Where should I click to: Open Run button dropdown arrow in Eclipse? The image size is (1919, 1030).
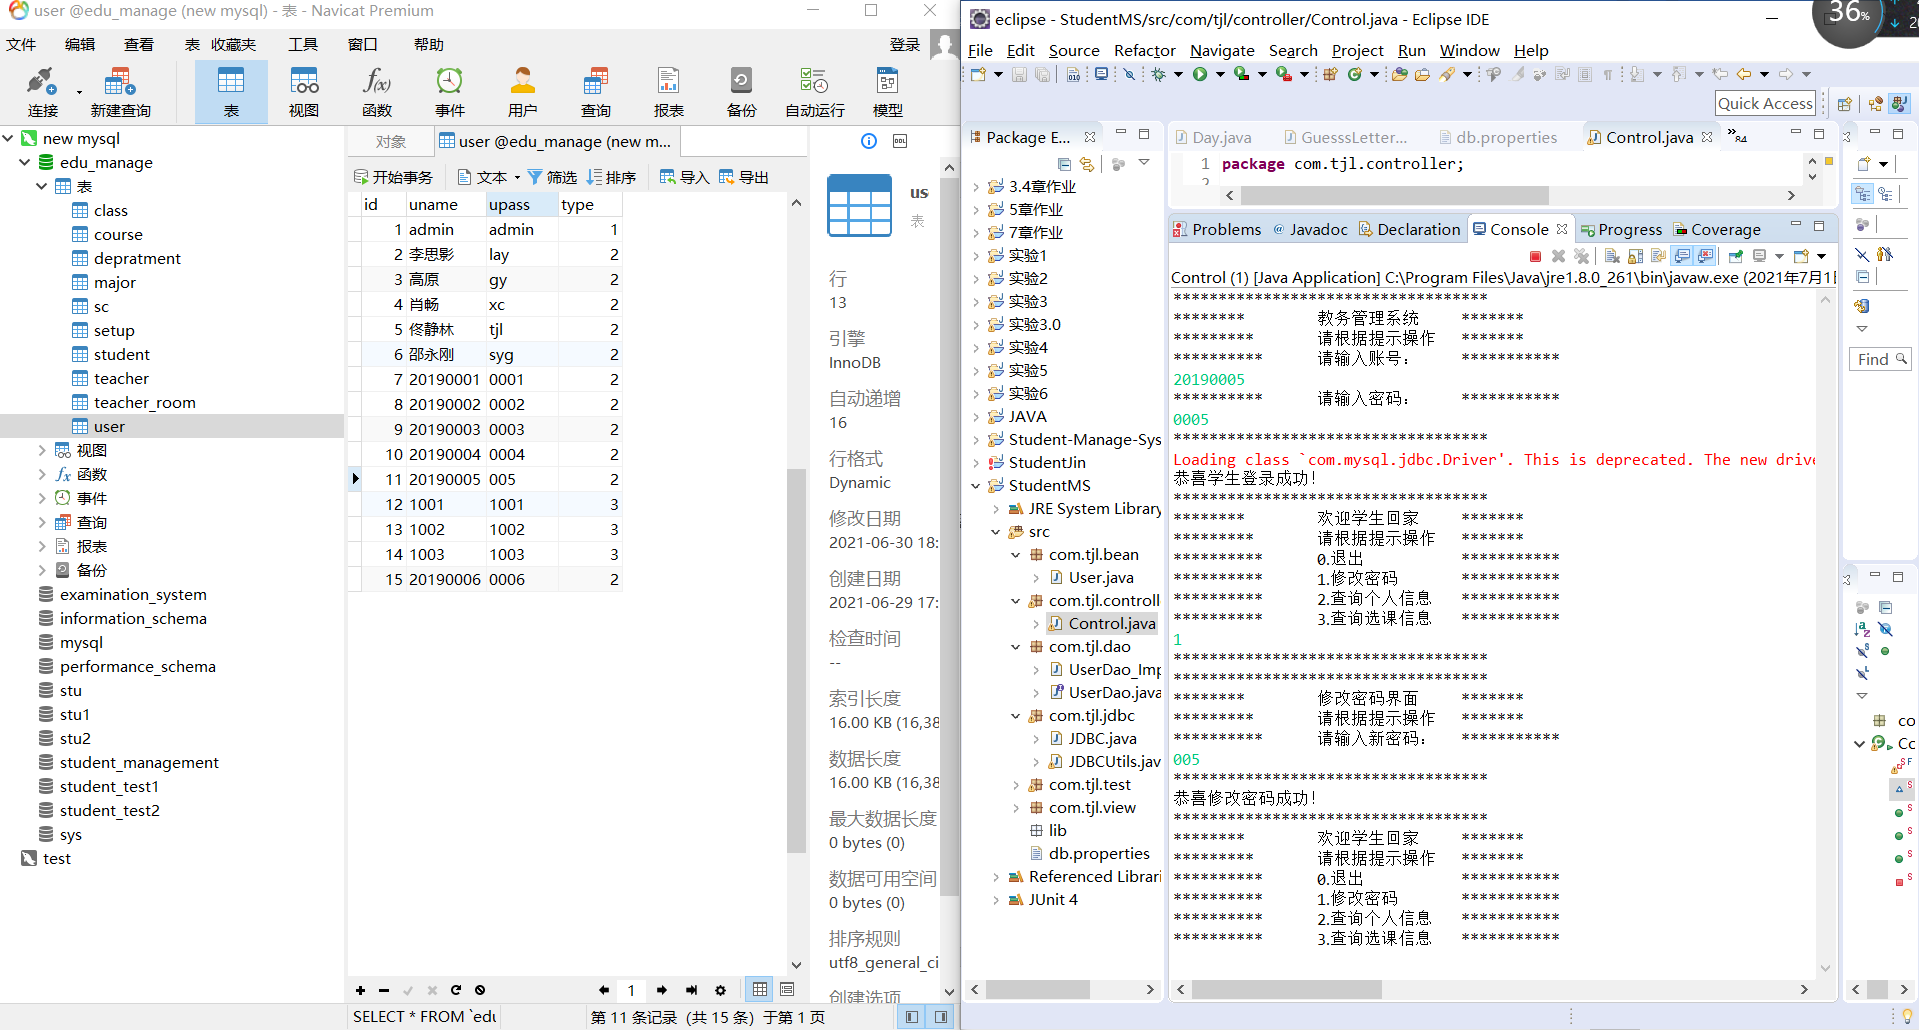(1219, 74)
